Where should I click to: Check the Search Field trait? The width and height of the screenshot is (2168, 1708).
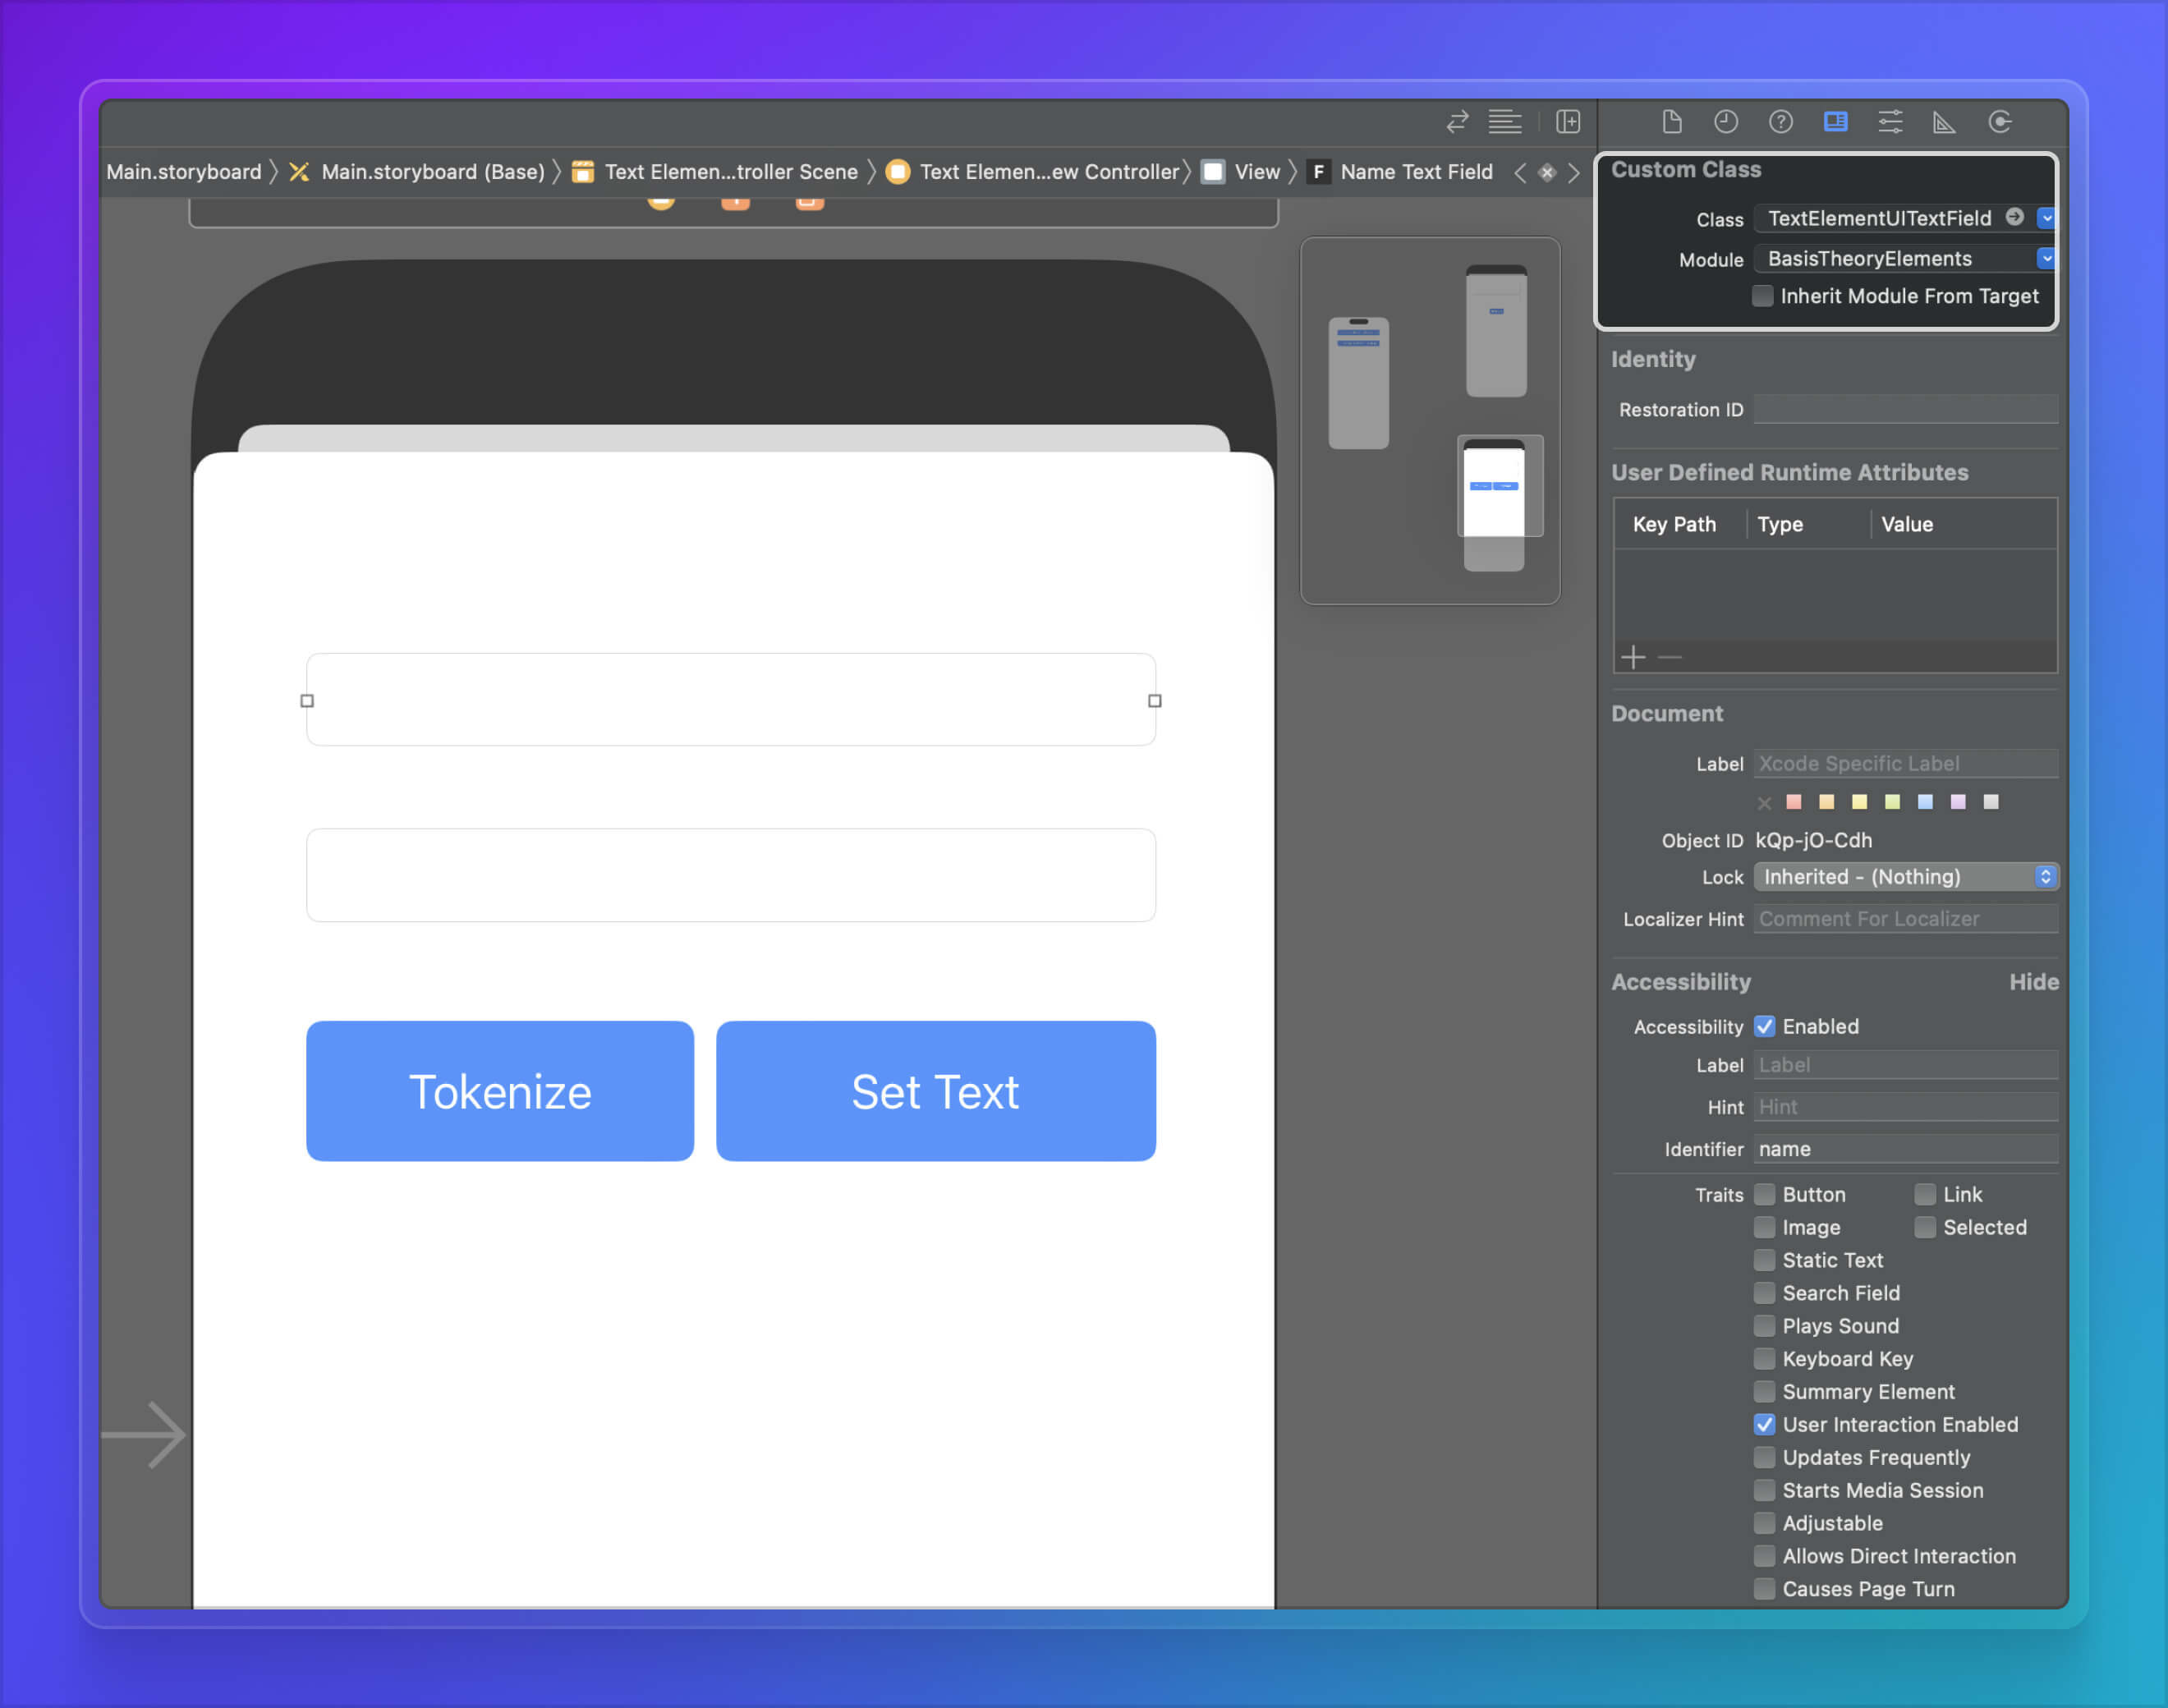(x=1764, y=1293)
